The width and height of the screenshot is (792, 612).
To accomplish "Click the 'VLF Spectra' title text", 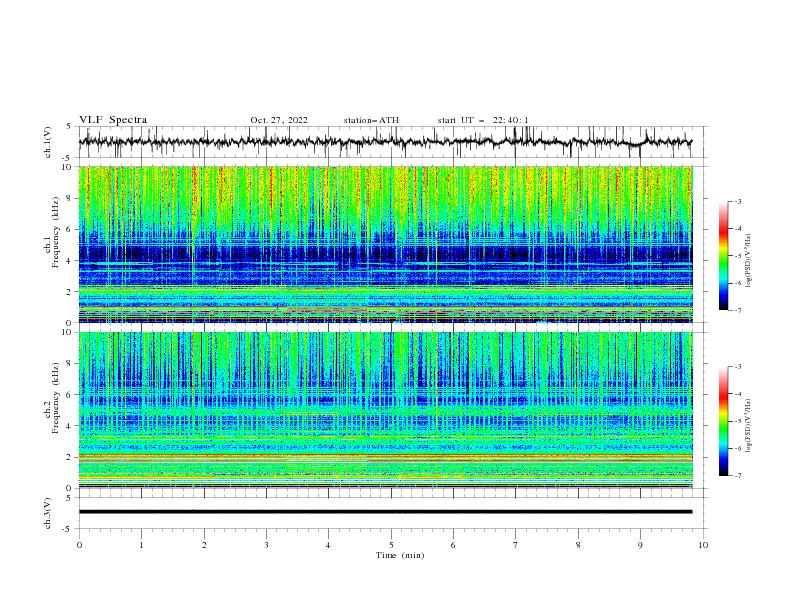I will (113, 120).
